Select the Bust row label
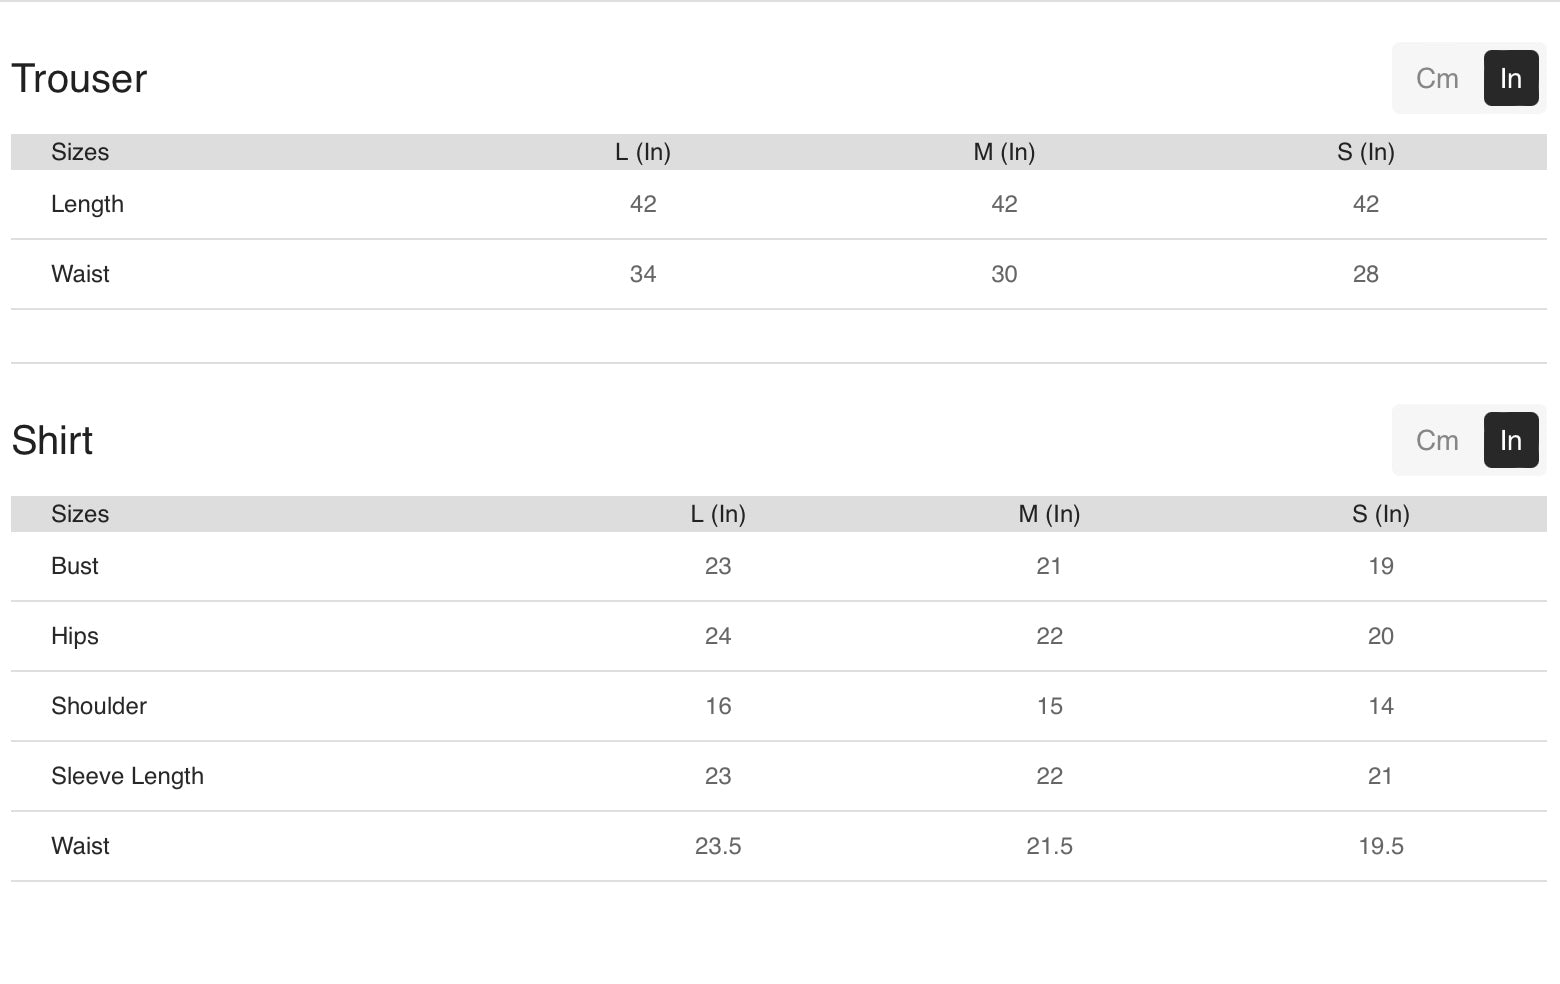Viewport: 1560px width, 984px height. coord(75,566)
